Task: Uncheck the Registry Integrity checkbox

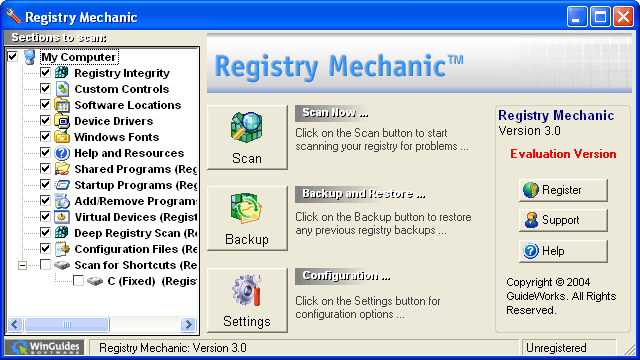Action: (x=45, y=73)
